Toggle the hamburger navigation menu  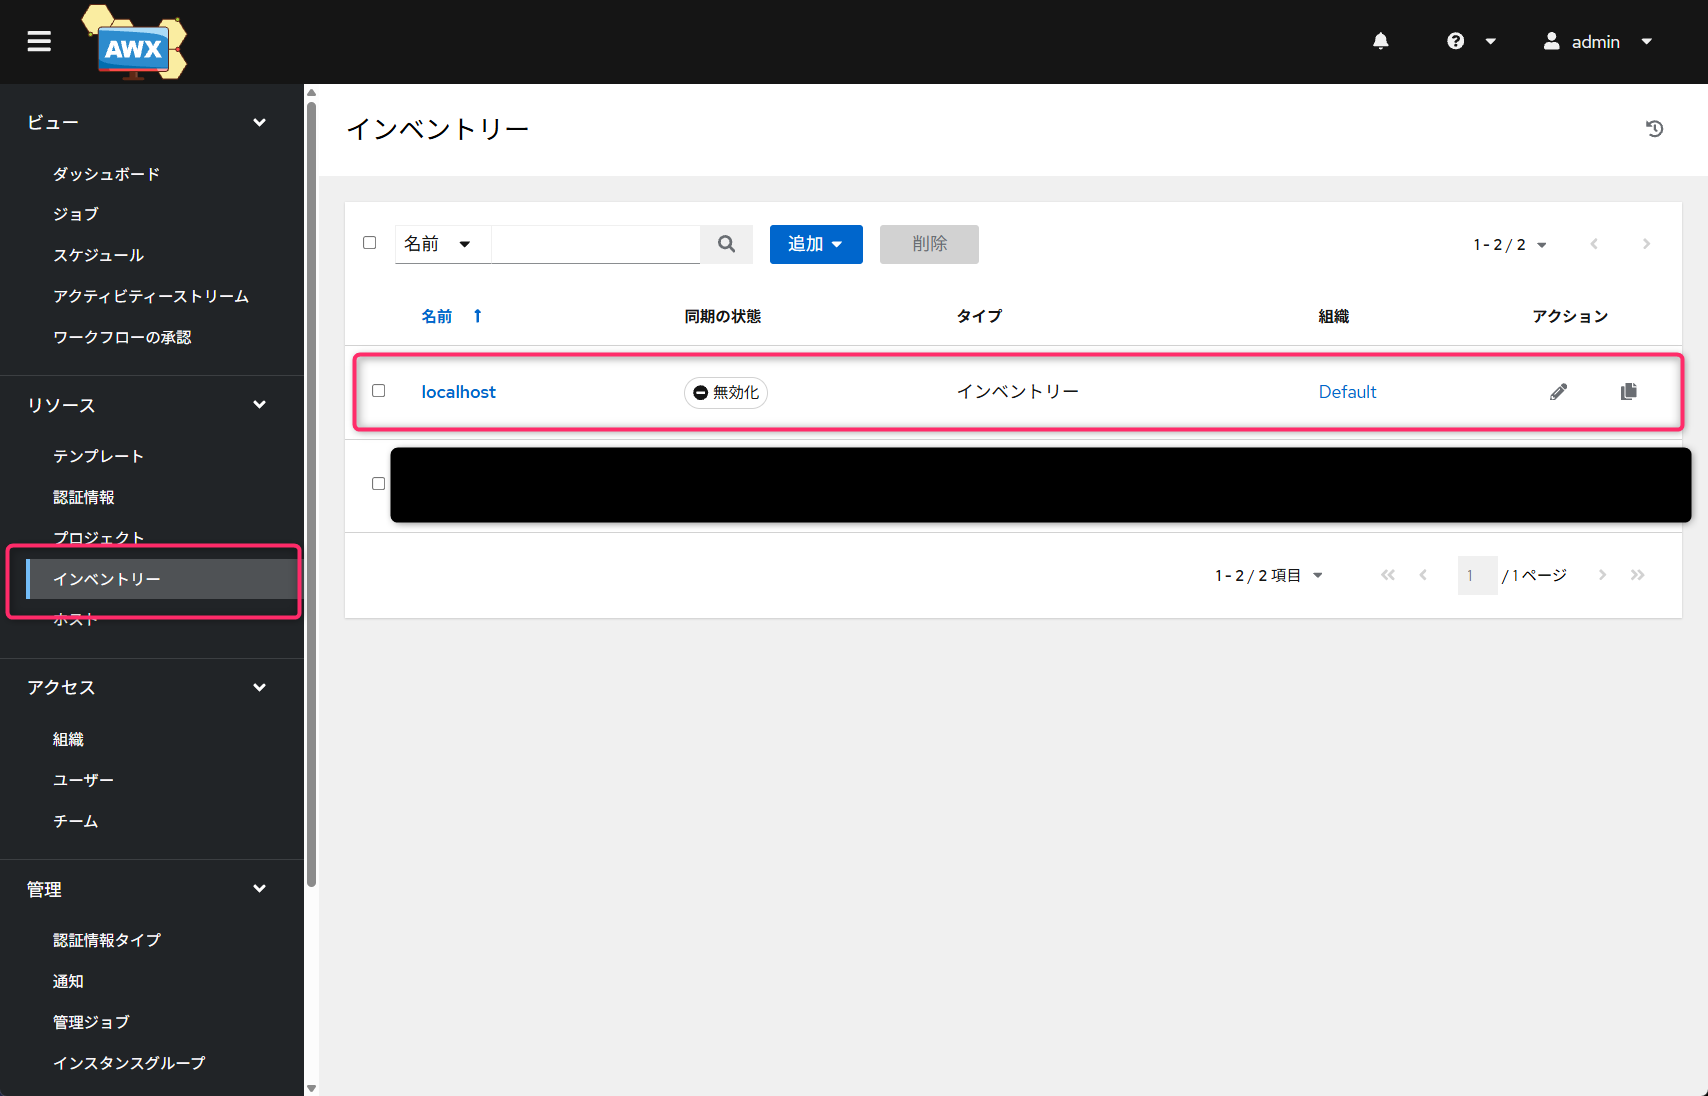click(39, 41)
